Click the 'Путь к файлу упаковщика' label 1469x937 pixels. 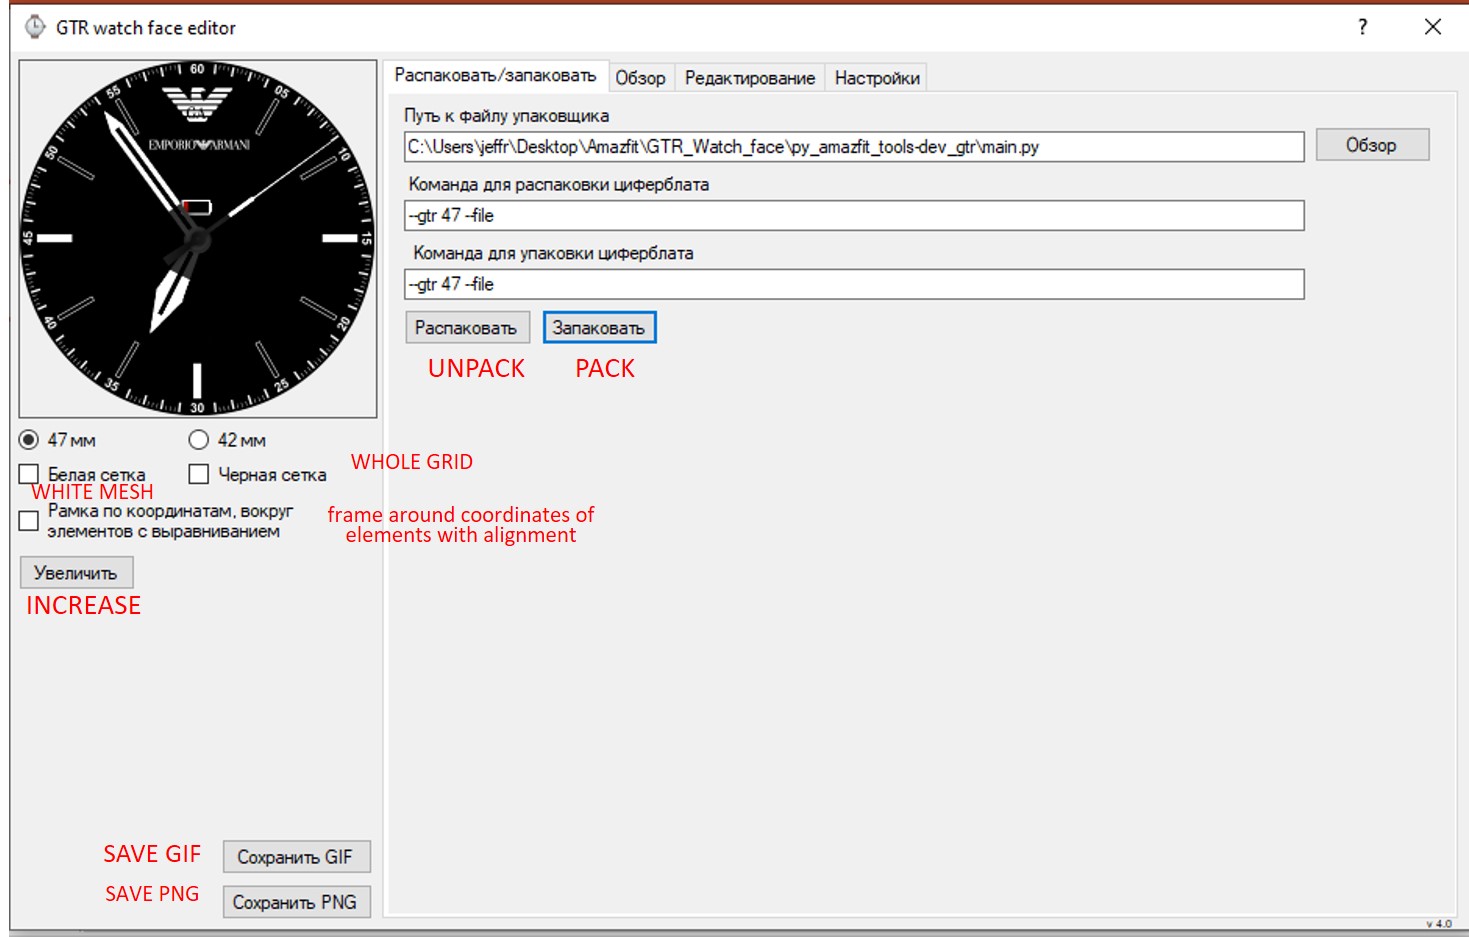(507, 116)
